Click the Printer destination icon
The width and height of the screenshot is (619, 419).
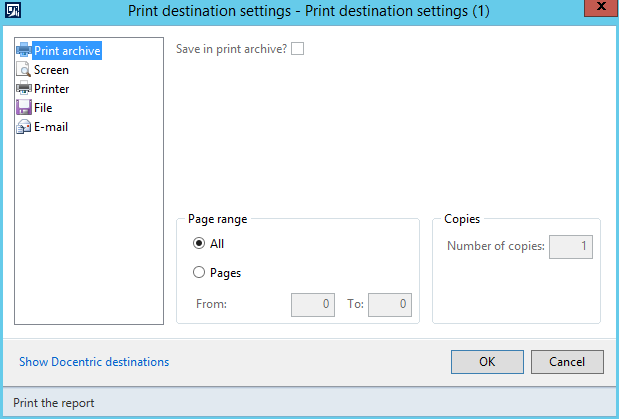(24, 88)
